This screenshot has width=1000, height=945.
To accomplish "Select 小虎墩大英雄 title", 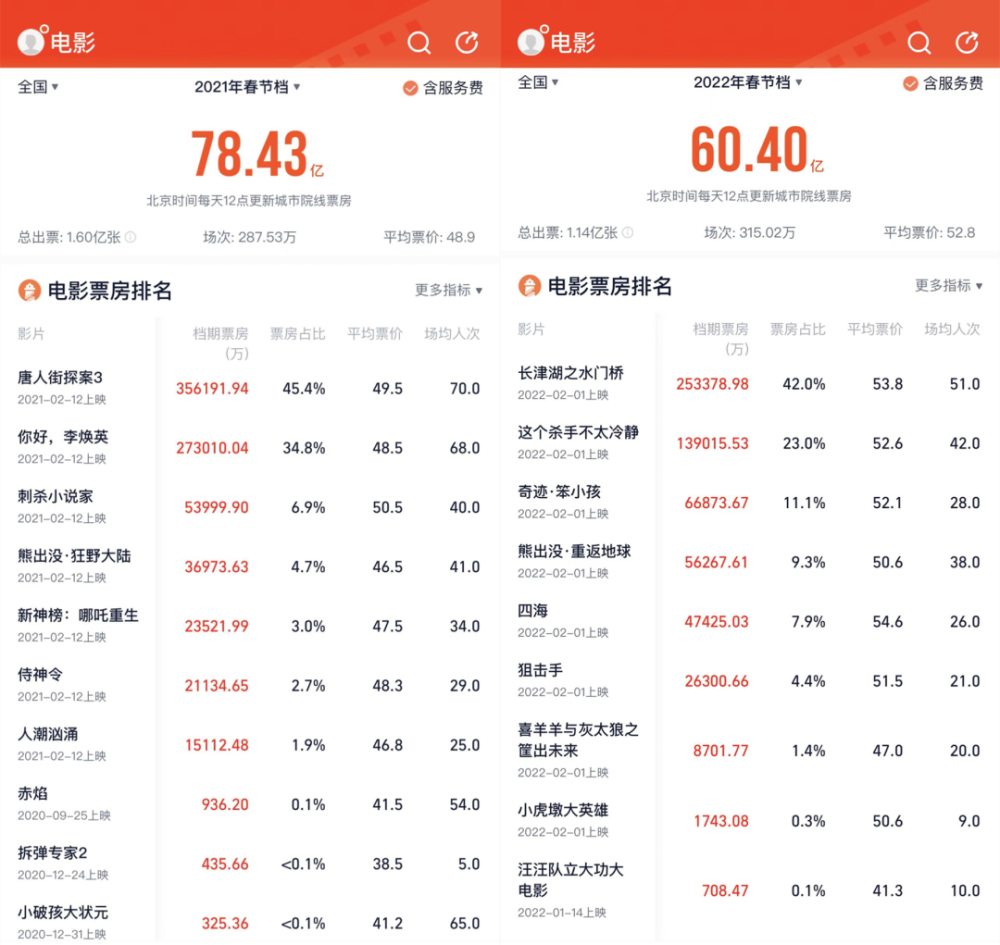I will tap(562, 810).
